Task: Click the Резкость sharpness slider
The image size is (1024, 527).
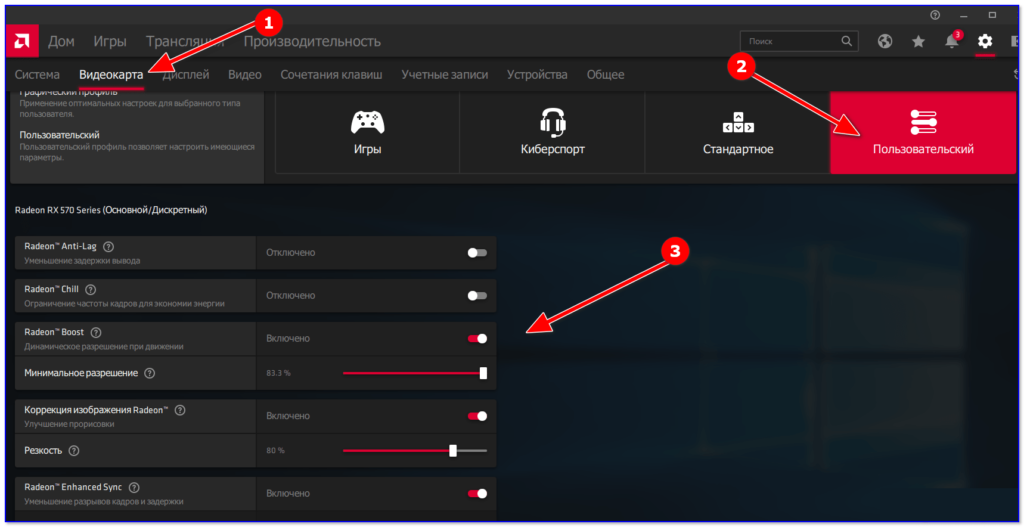Action: tap(415, 451)
